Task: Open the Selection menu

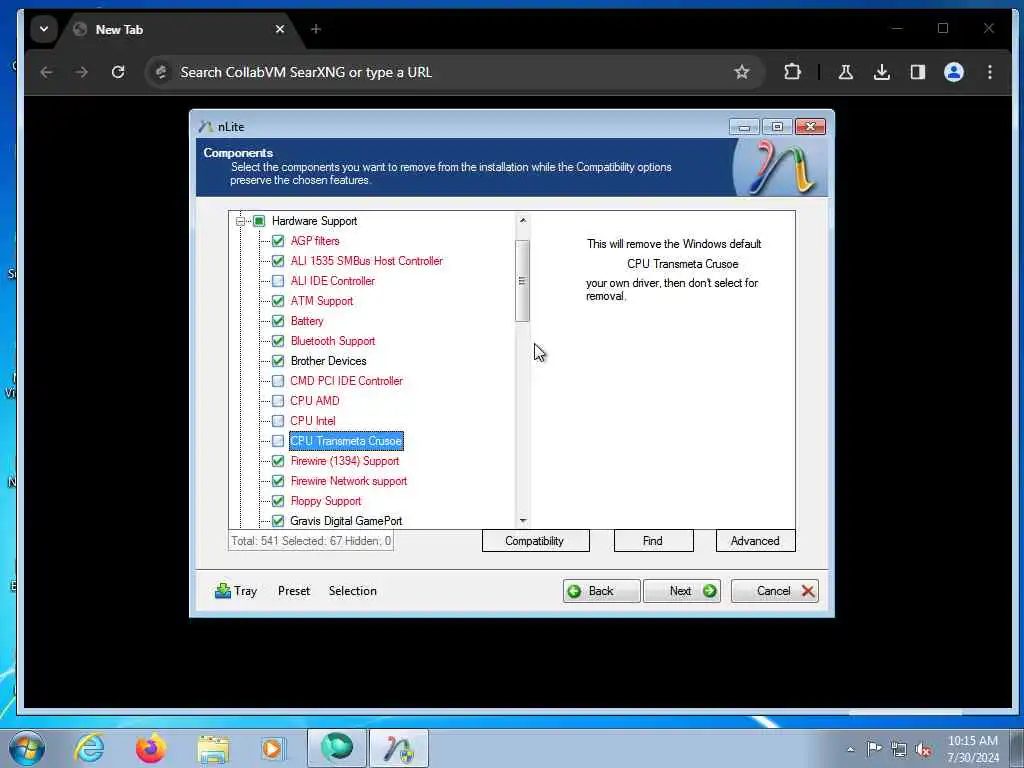Action: [x=353, y=591]
